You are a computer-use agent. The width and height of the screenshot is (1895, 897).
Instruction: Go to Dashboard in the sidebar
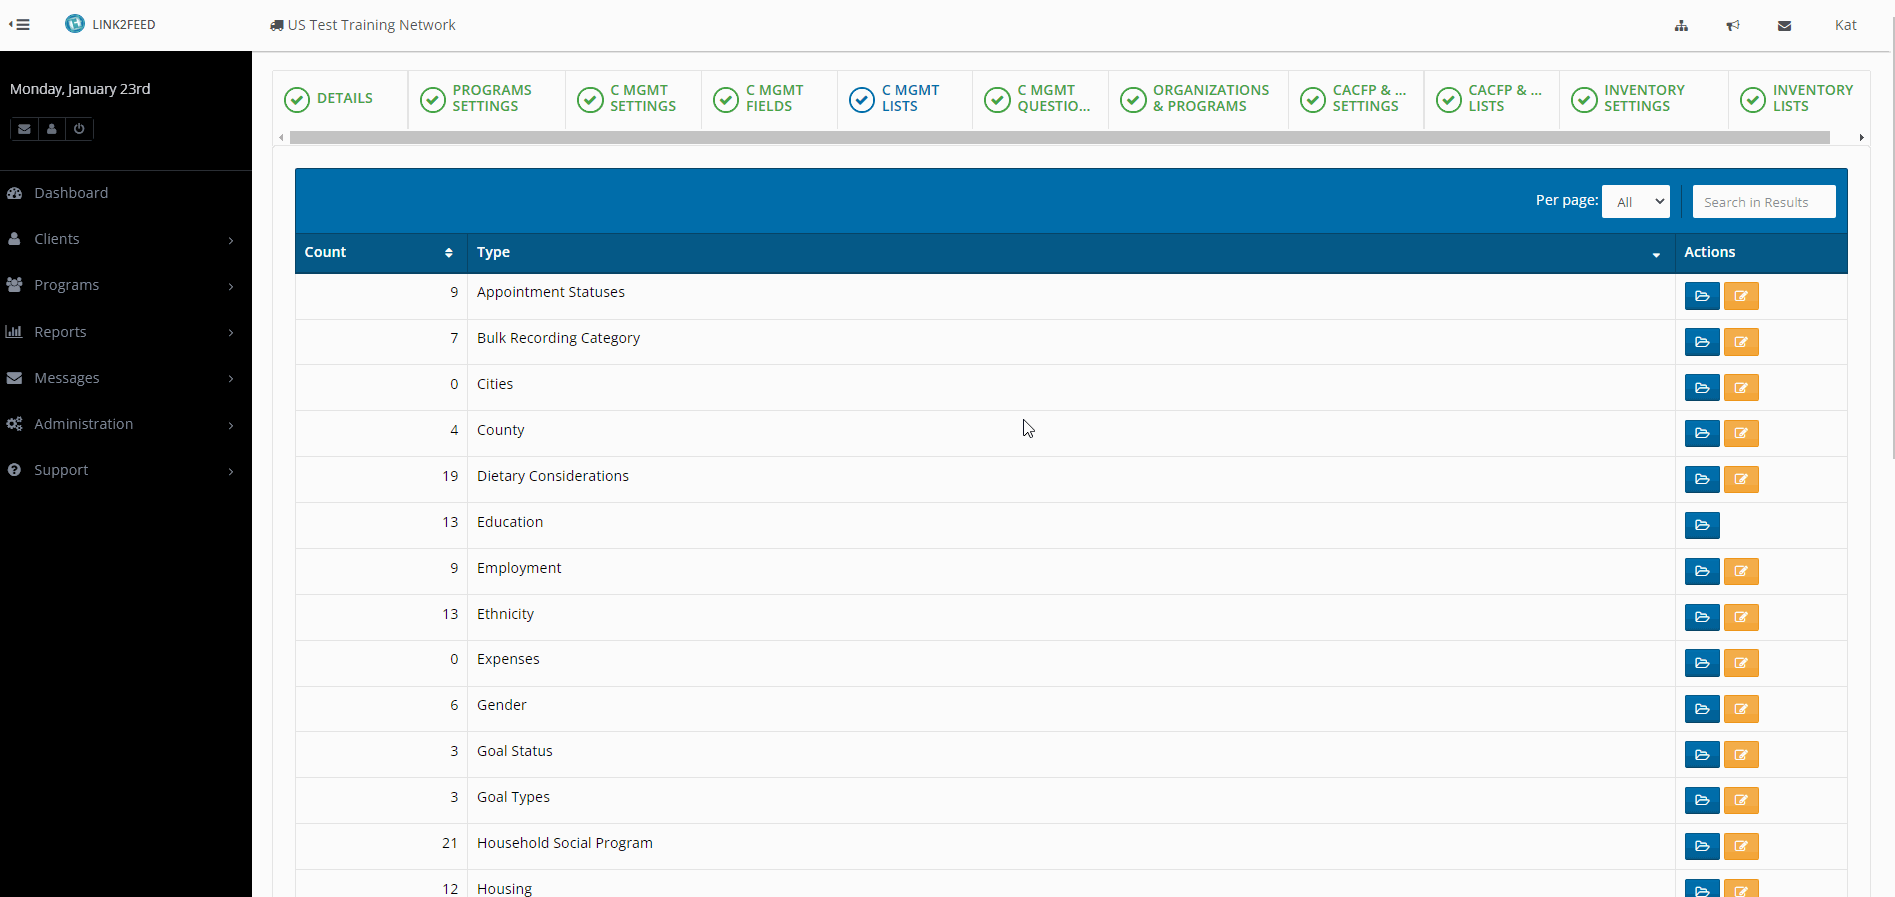[x=71, y=193]
